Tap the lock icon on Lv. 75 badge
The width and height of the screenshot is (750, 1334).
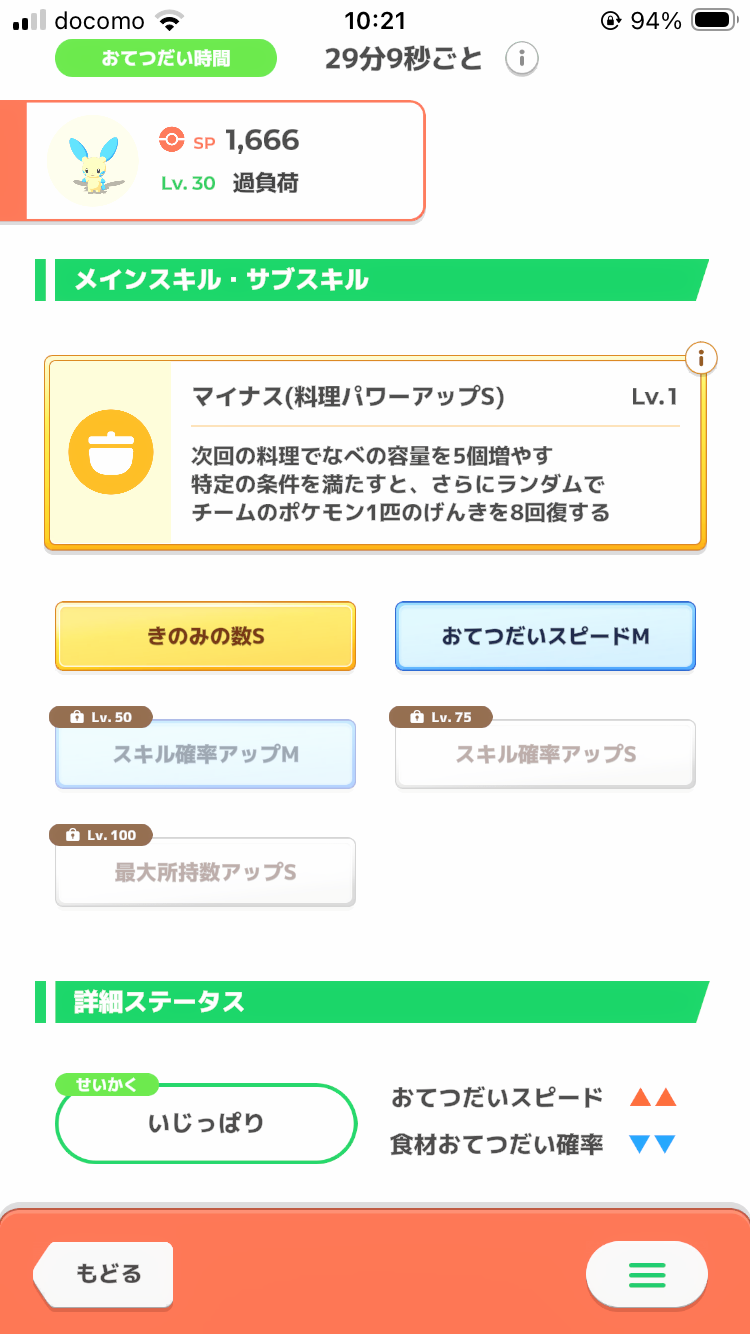click(x=417, y=717)
